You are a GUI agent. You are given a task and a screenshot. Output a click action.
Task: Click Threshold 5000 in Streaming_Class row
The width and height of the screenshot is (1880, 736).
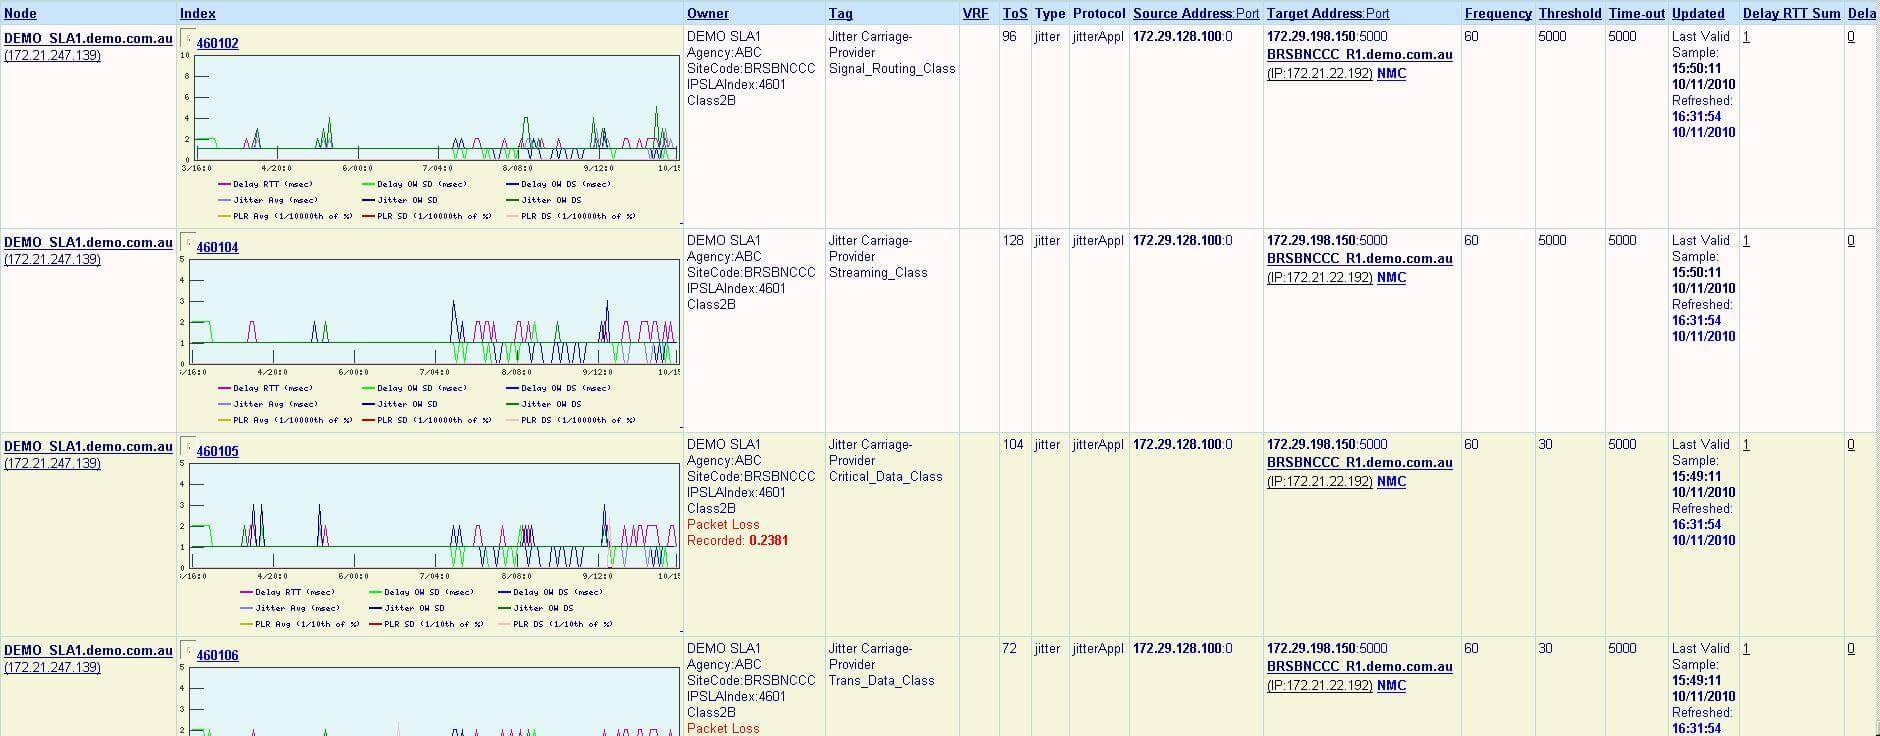pos(1552,240)
